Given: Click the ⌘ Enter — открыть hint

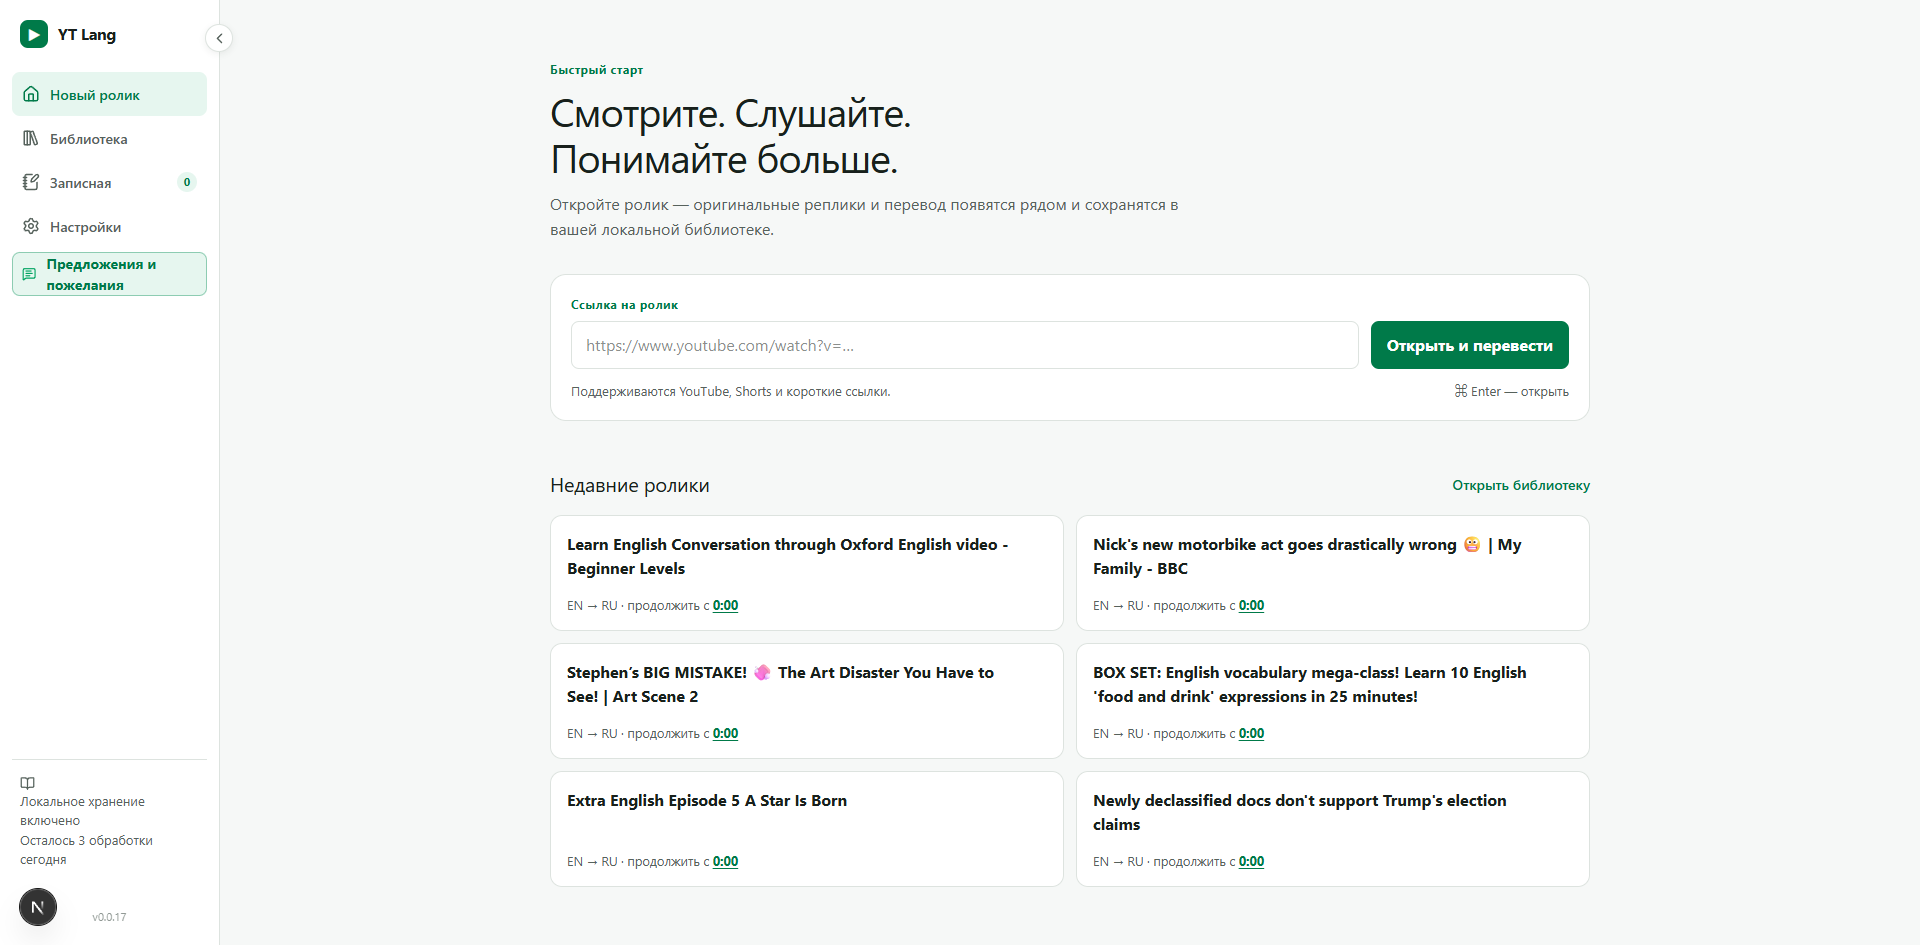Looking at the screenshot, I should click(x=1511, y=392).
